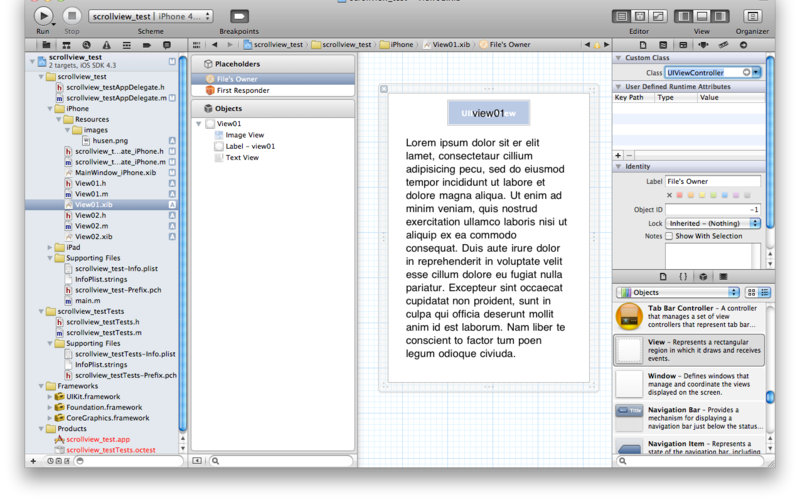Image resolution: width=800 pixels, height=502 pixels.
Task: Add a runtime attribute with plus button
Action: coord(618,155)
